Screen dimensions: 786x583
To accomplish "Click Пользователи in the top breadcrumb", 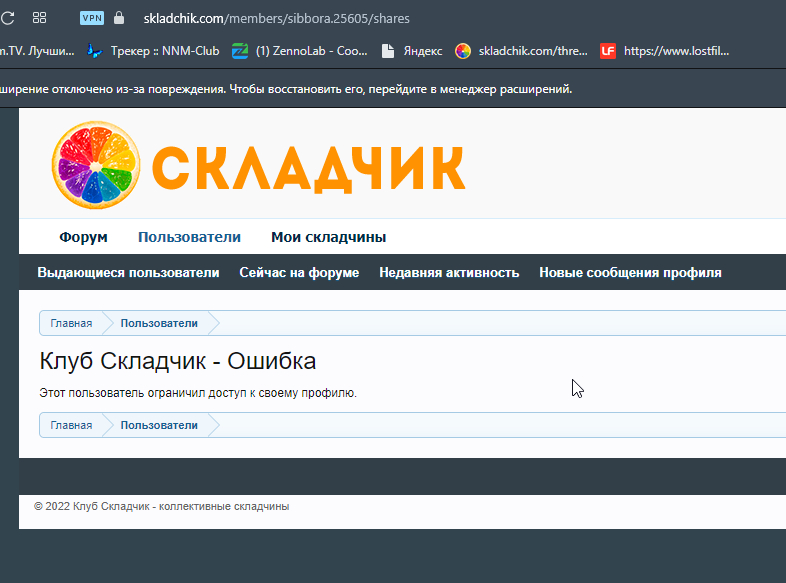I will tap(159, 323).
